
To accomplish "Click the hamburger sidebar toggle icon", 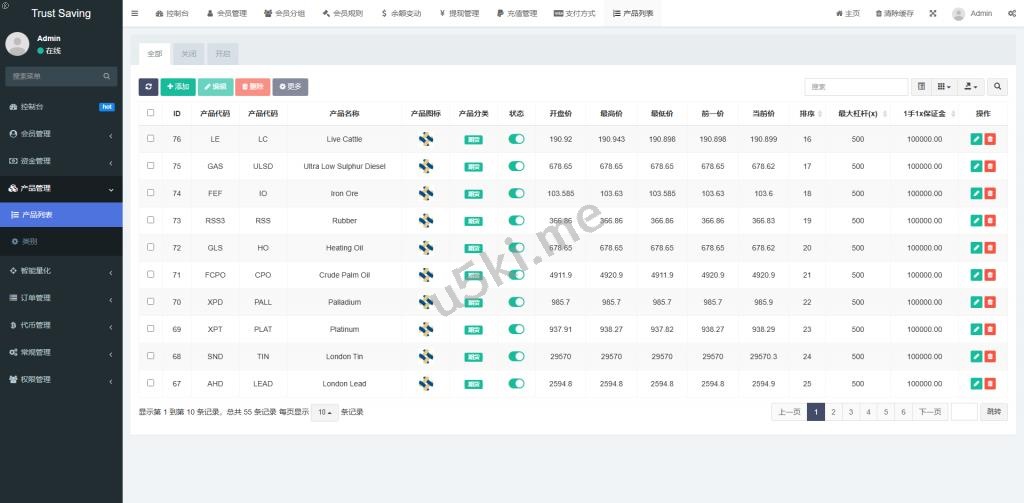I will point(135,13).
